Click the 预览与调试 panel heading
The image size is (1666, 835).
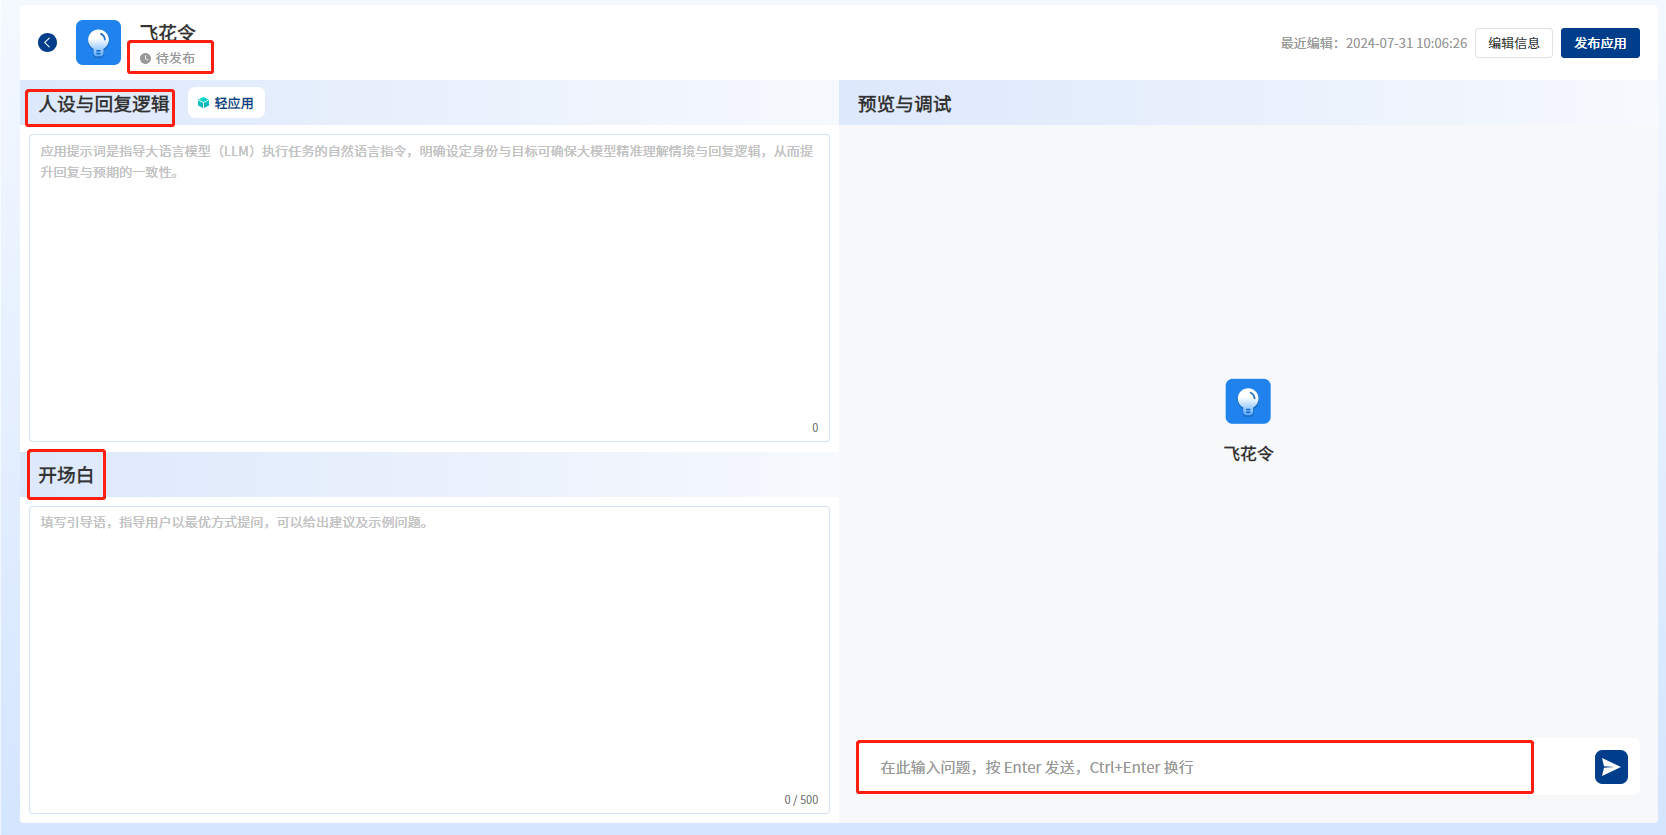[904, 105]
